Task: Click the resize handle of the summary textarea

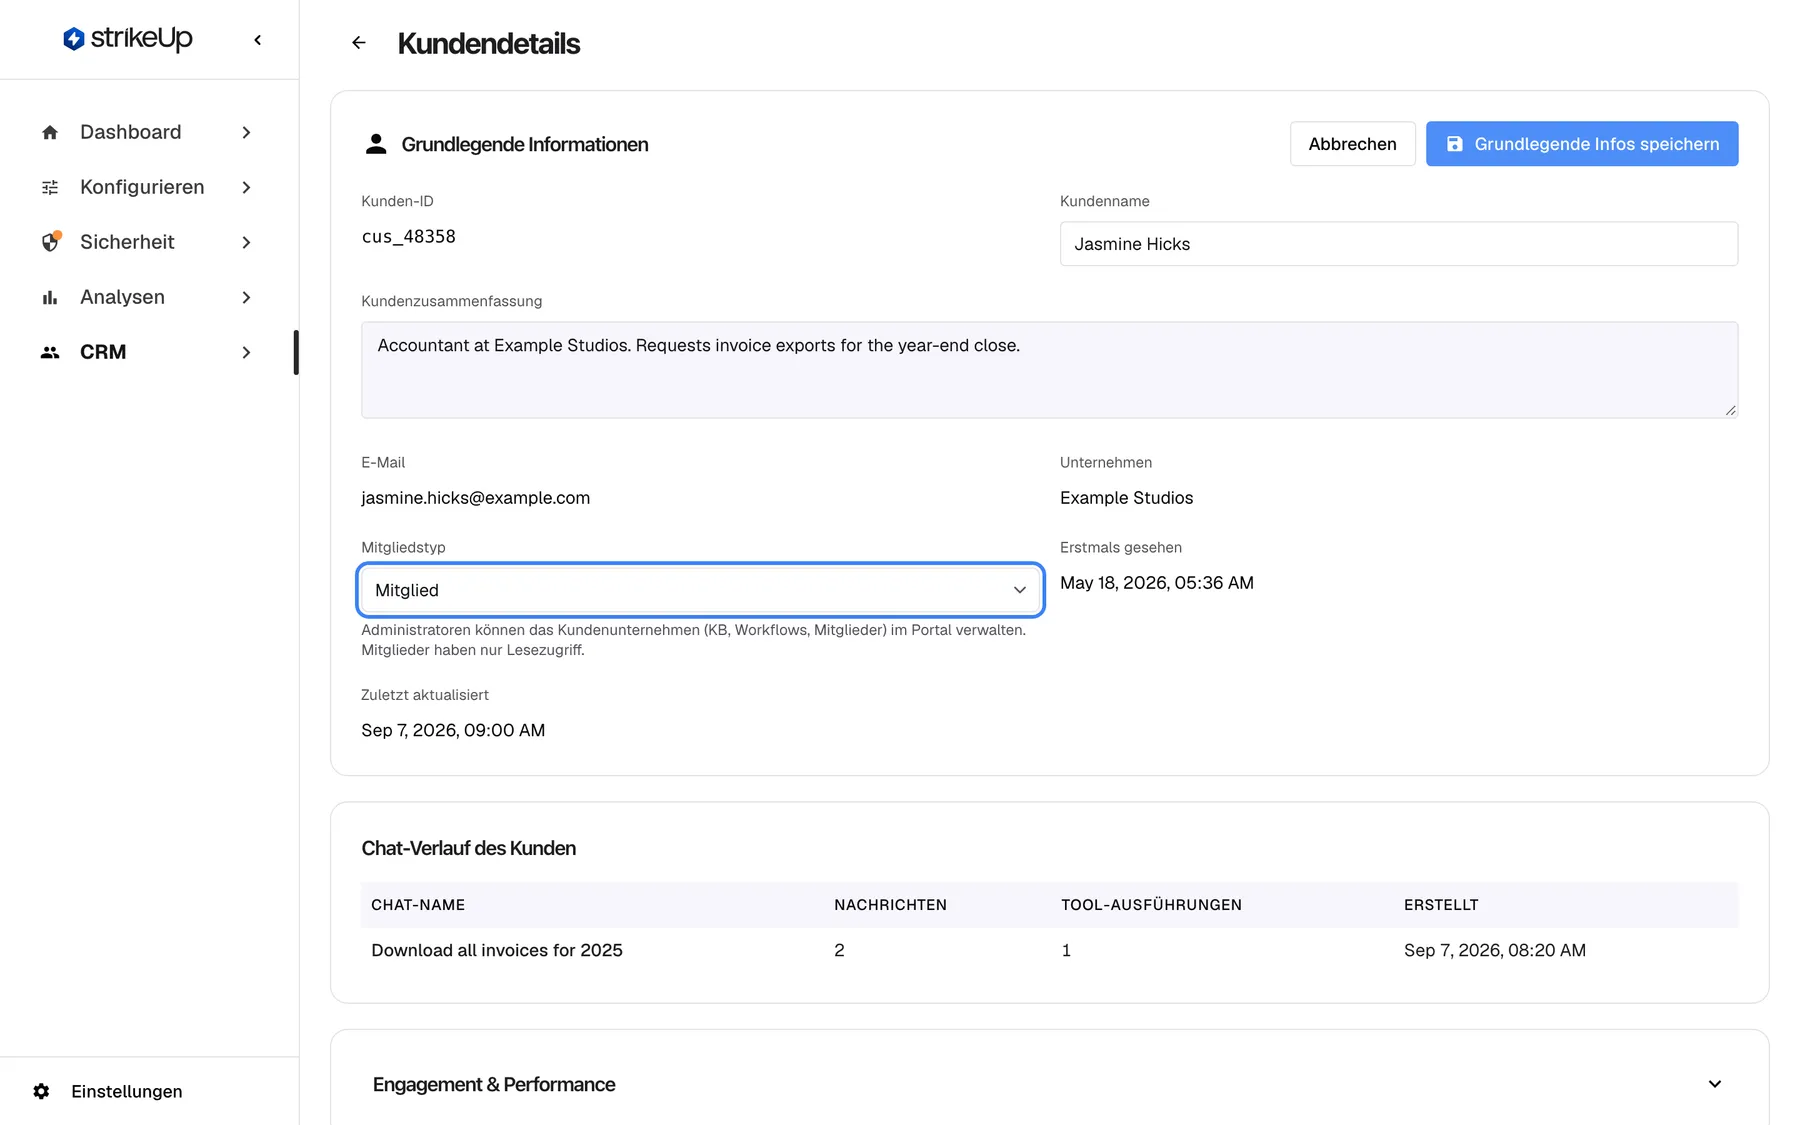Action: [x=1730, y=410]
